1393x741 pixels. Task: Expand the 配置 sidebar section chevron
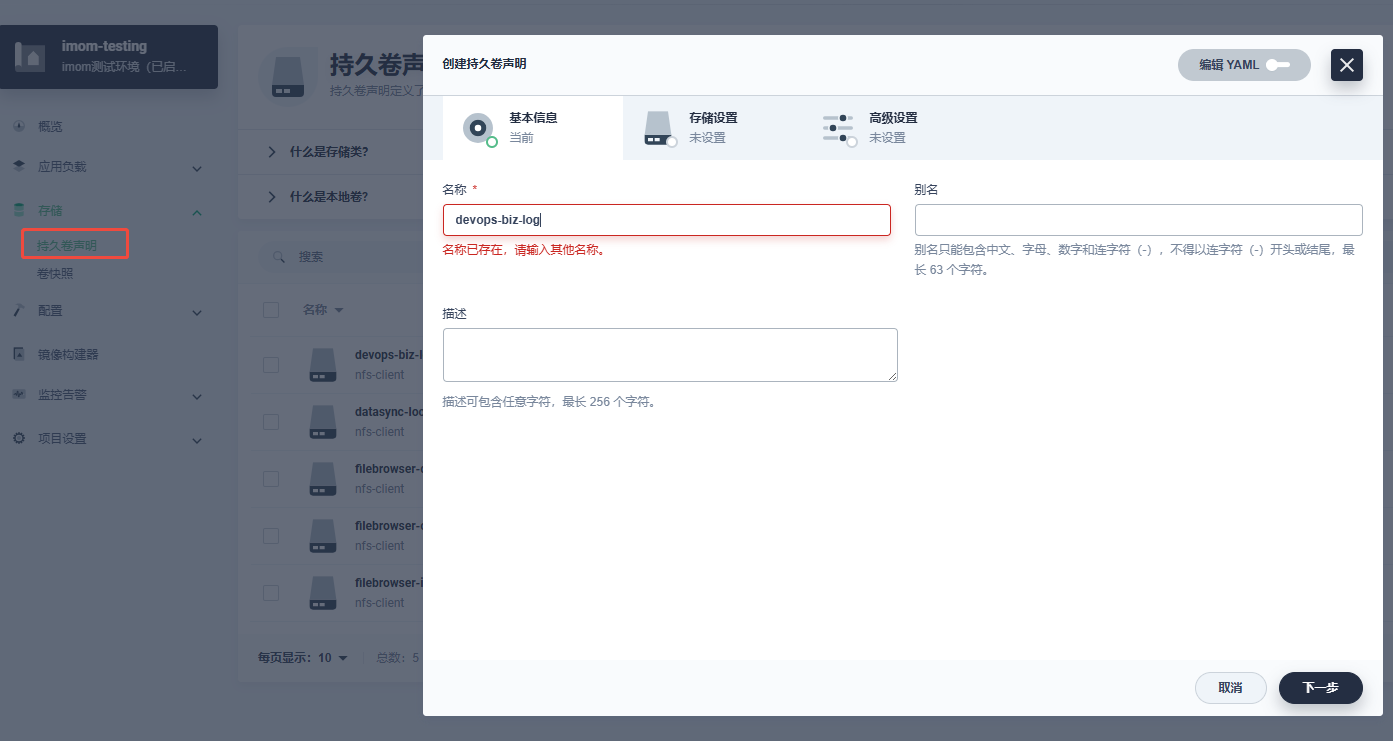click(x=197, y=312)
